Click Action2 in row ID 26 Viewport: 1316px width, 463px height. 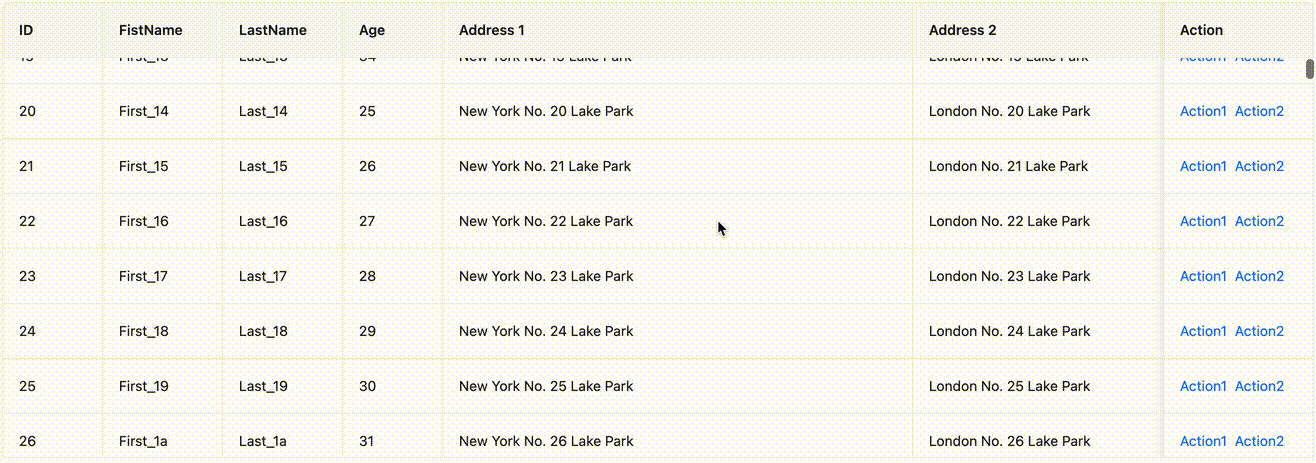pos(1259,441)
